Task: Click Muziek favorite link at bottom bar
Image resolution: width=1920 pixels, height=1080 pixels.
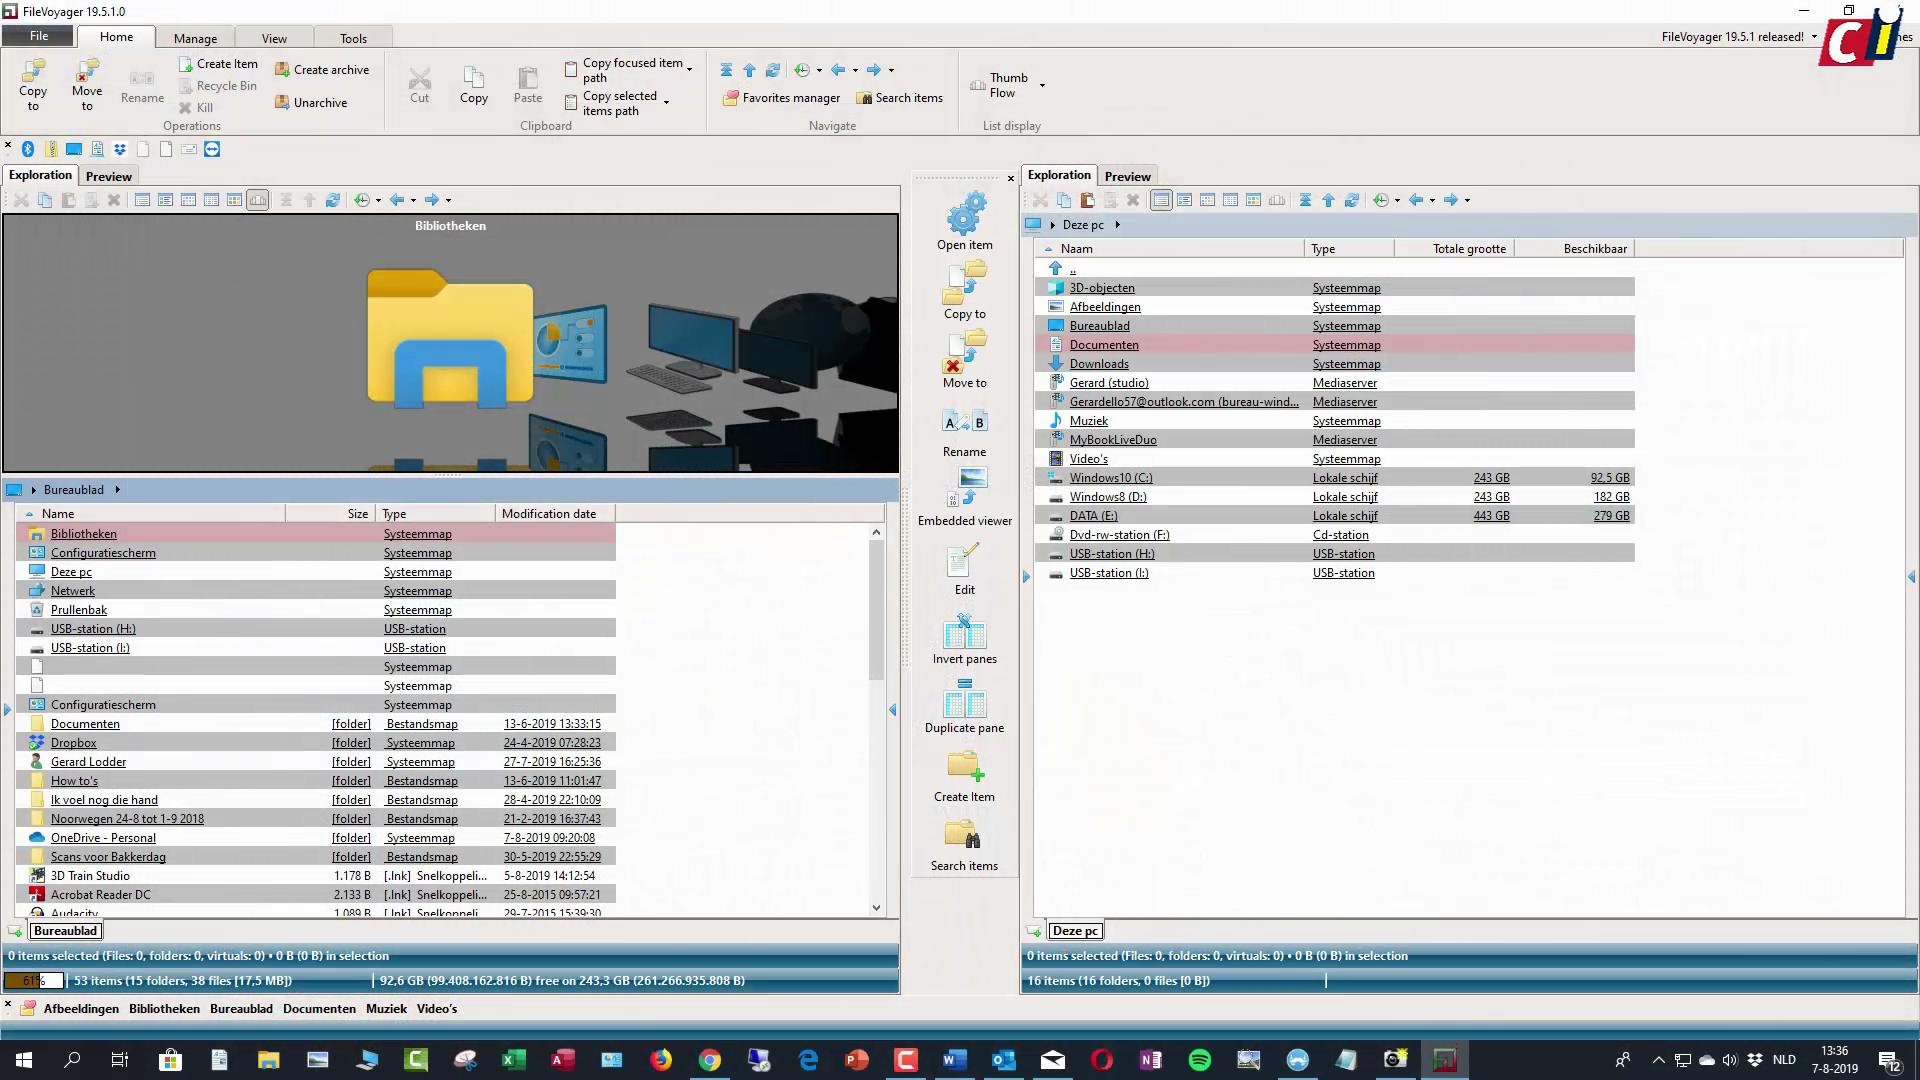Action: click(x=386, y=1009)
